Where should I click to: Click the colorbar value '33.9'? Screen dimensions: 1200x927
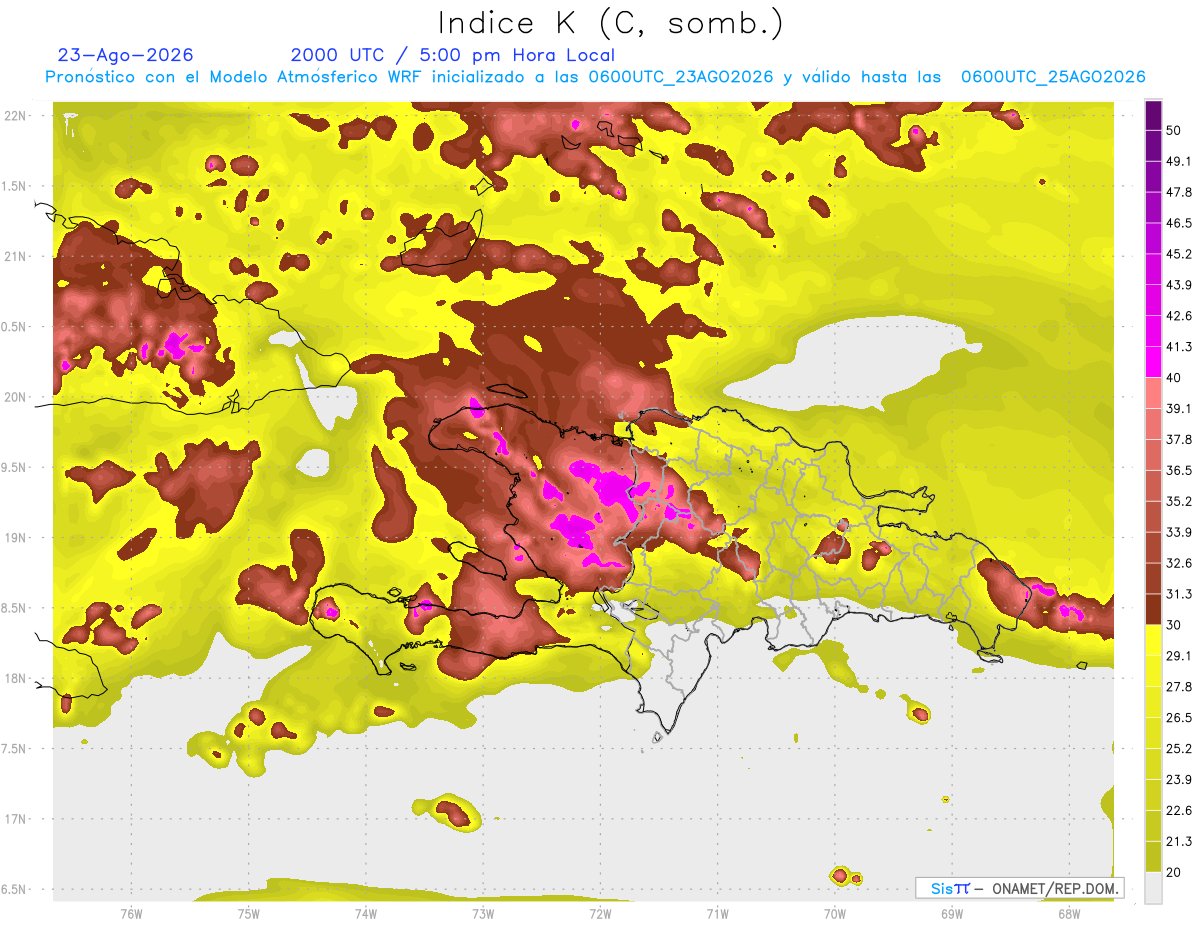1178,532
